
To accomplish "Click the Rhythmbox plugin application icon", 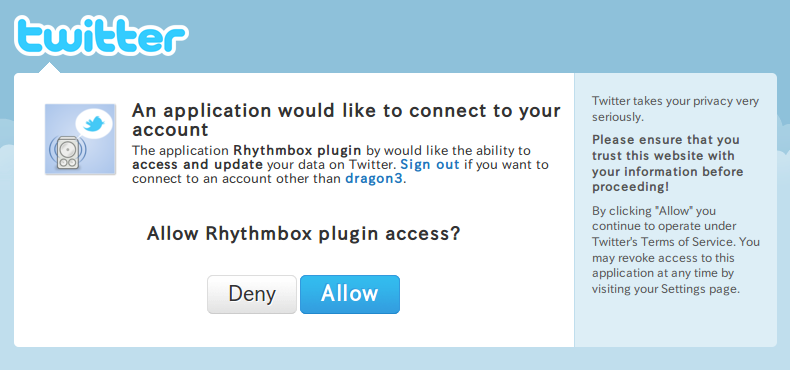I will click(x=81, y=139).
